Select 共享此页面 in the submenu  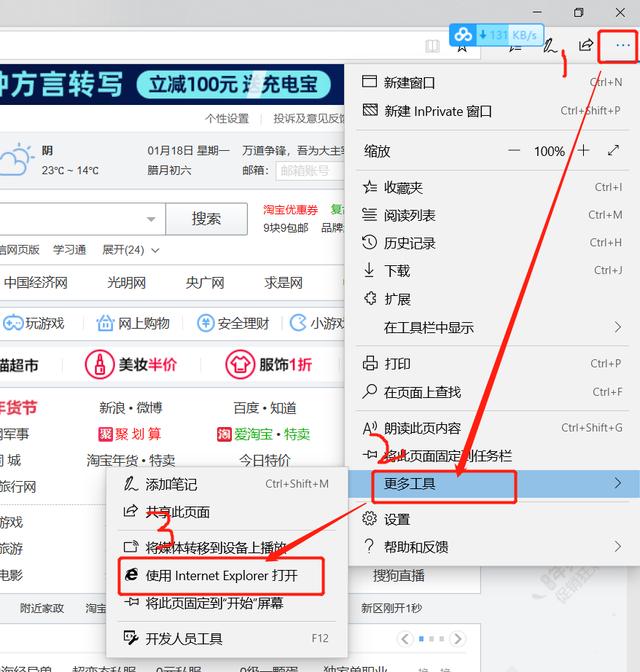tap(227, 512)
